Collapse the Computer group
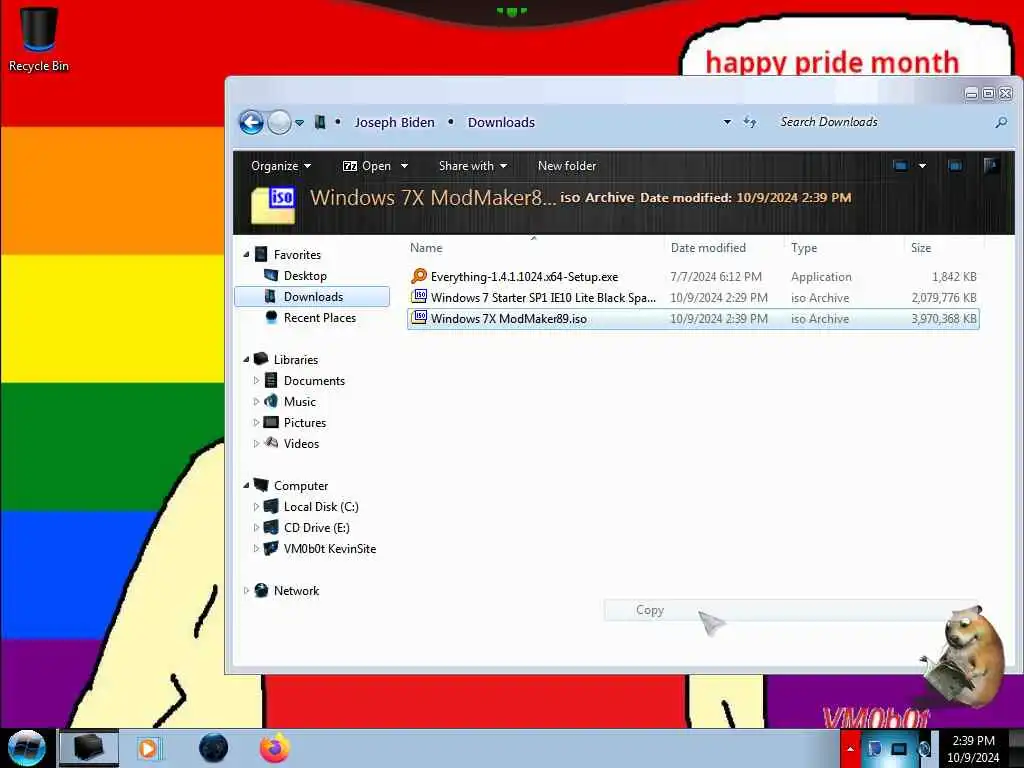This screenshot has width=1024, height=768. pos(246,485)
